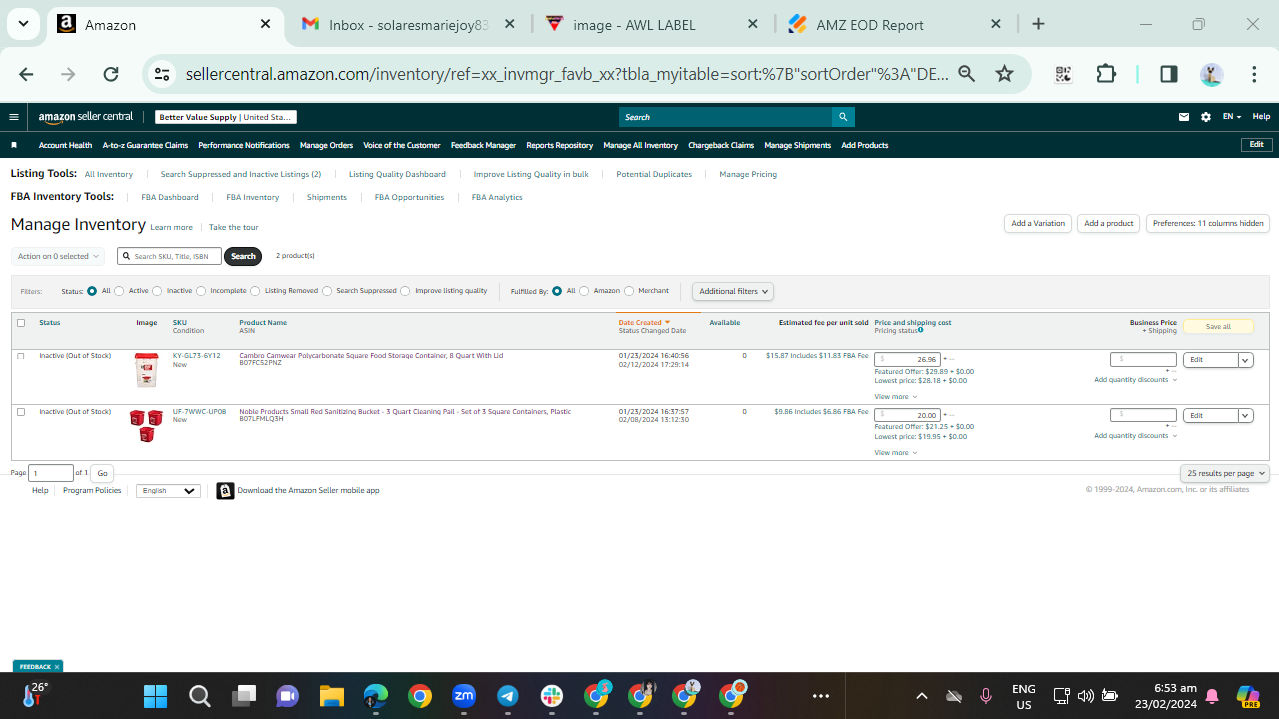
Task: Open Search Suppressed and Inactive Listings link
Action: click(241, 174)
